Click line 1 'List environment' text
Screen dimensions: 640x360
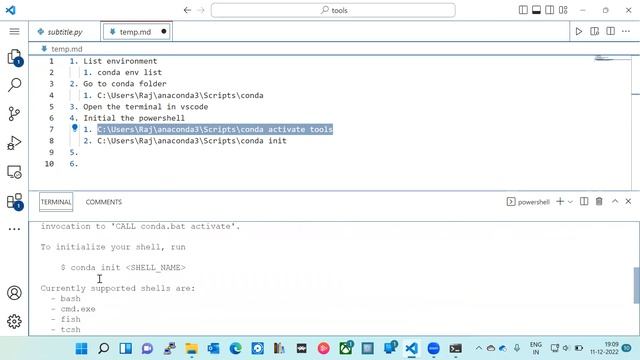(x=120, y=61)
